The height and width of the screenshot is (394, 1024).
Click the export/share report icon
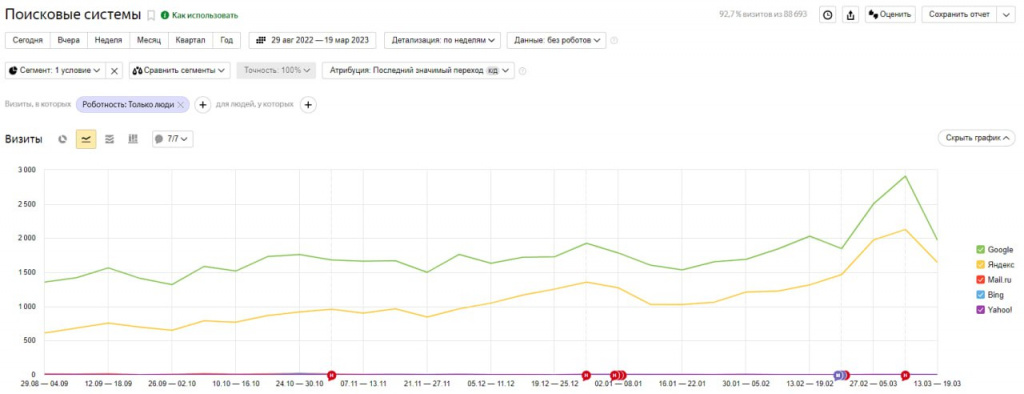[850, 14]
